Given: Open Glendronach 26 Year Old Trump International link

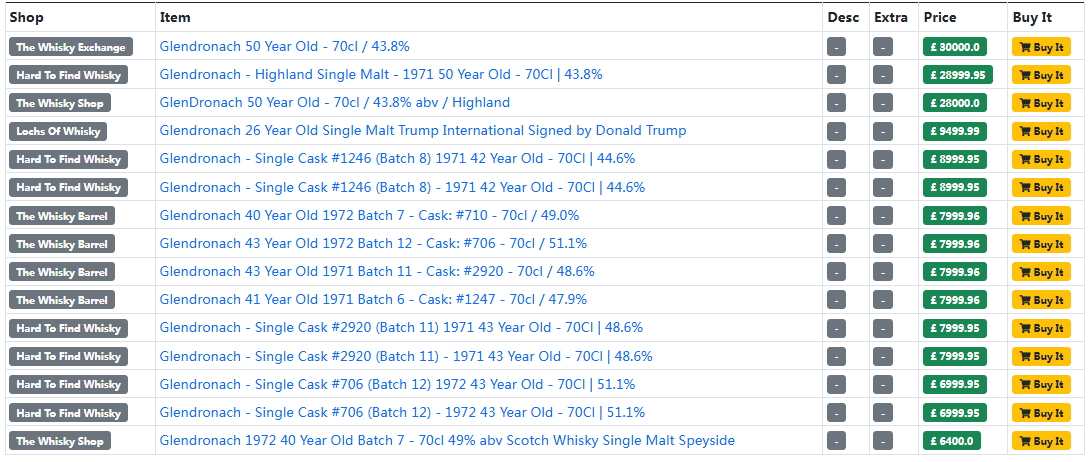Looking at the screenshot, I should coord(423,131).
